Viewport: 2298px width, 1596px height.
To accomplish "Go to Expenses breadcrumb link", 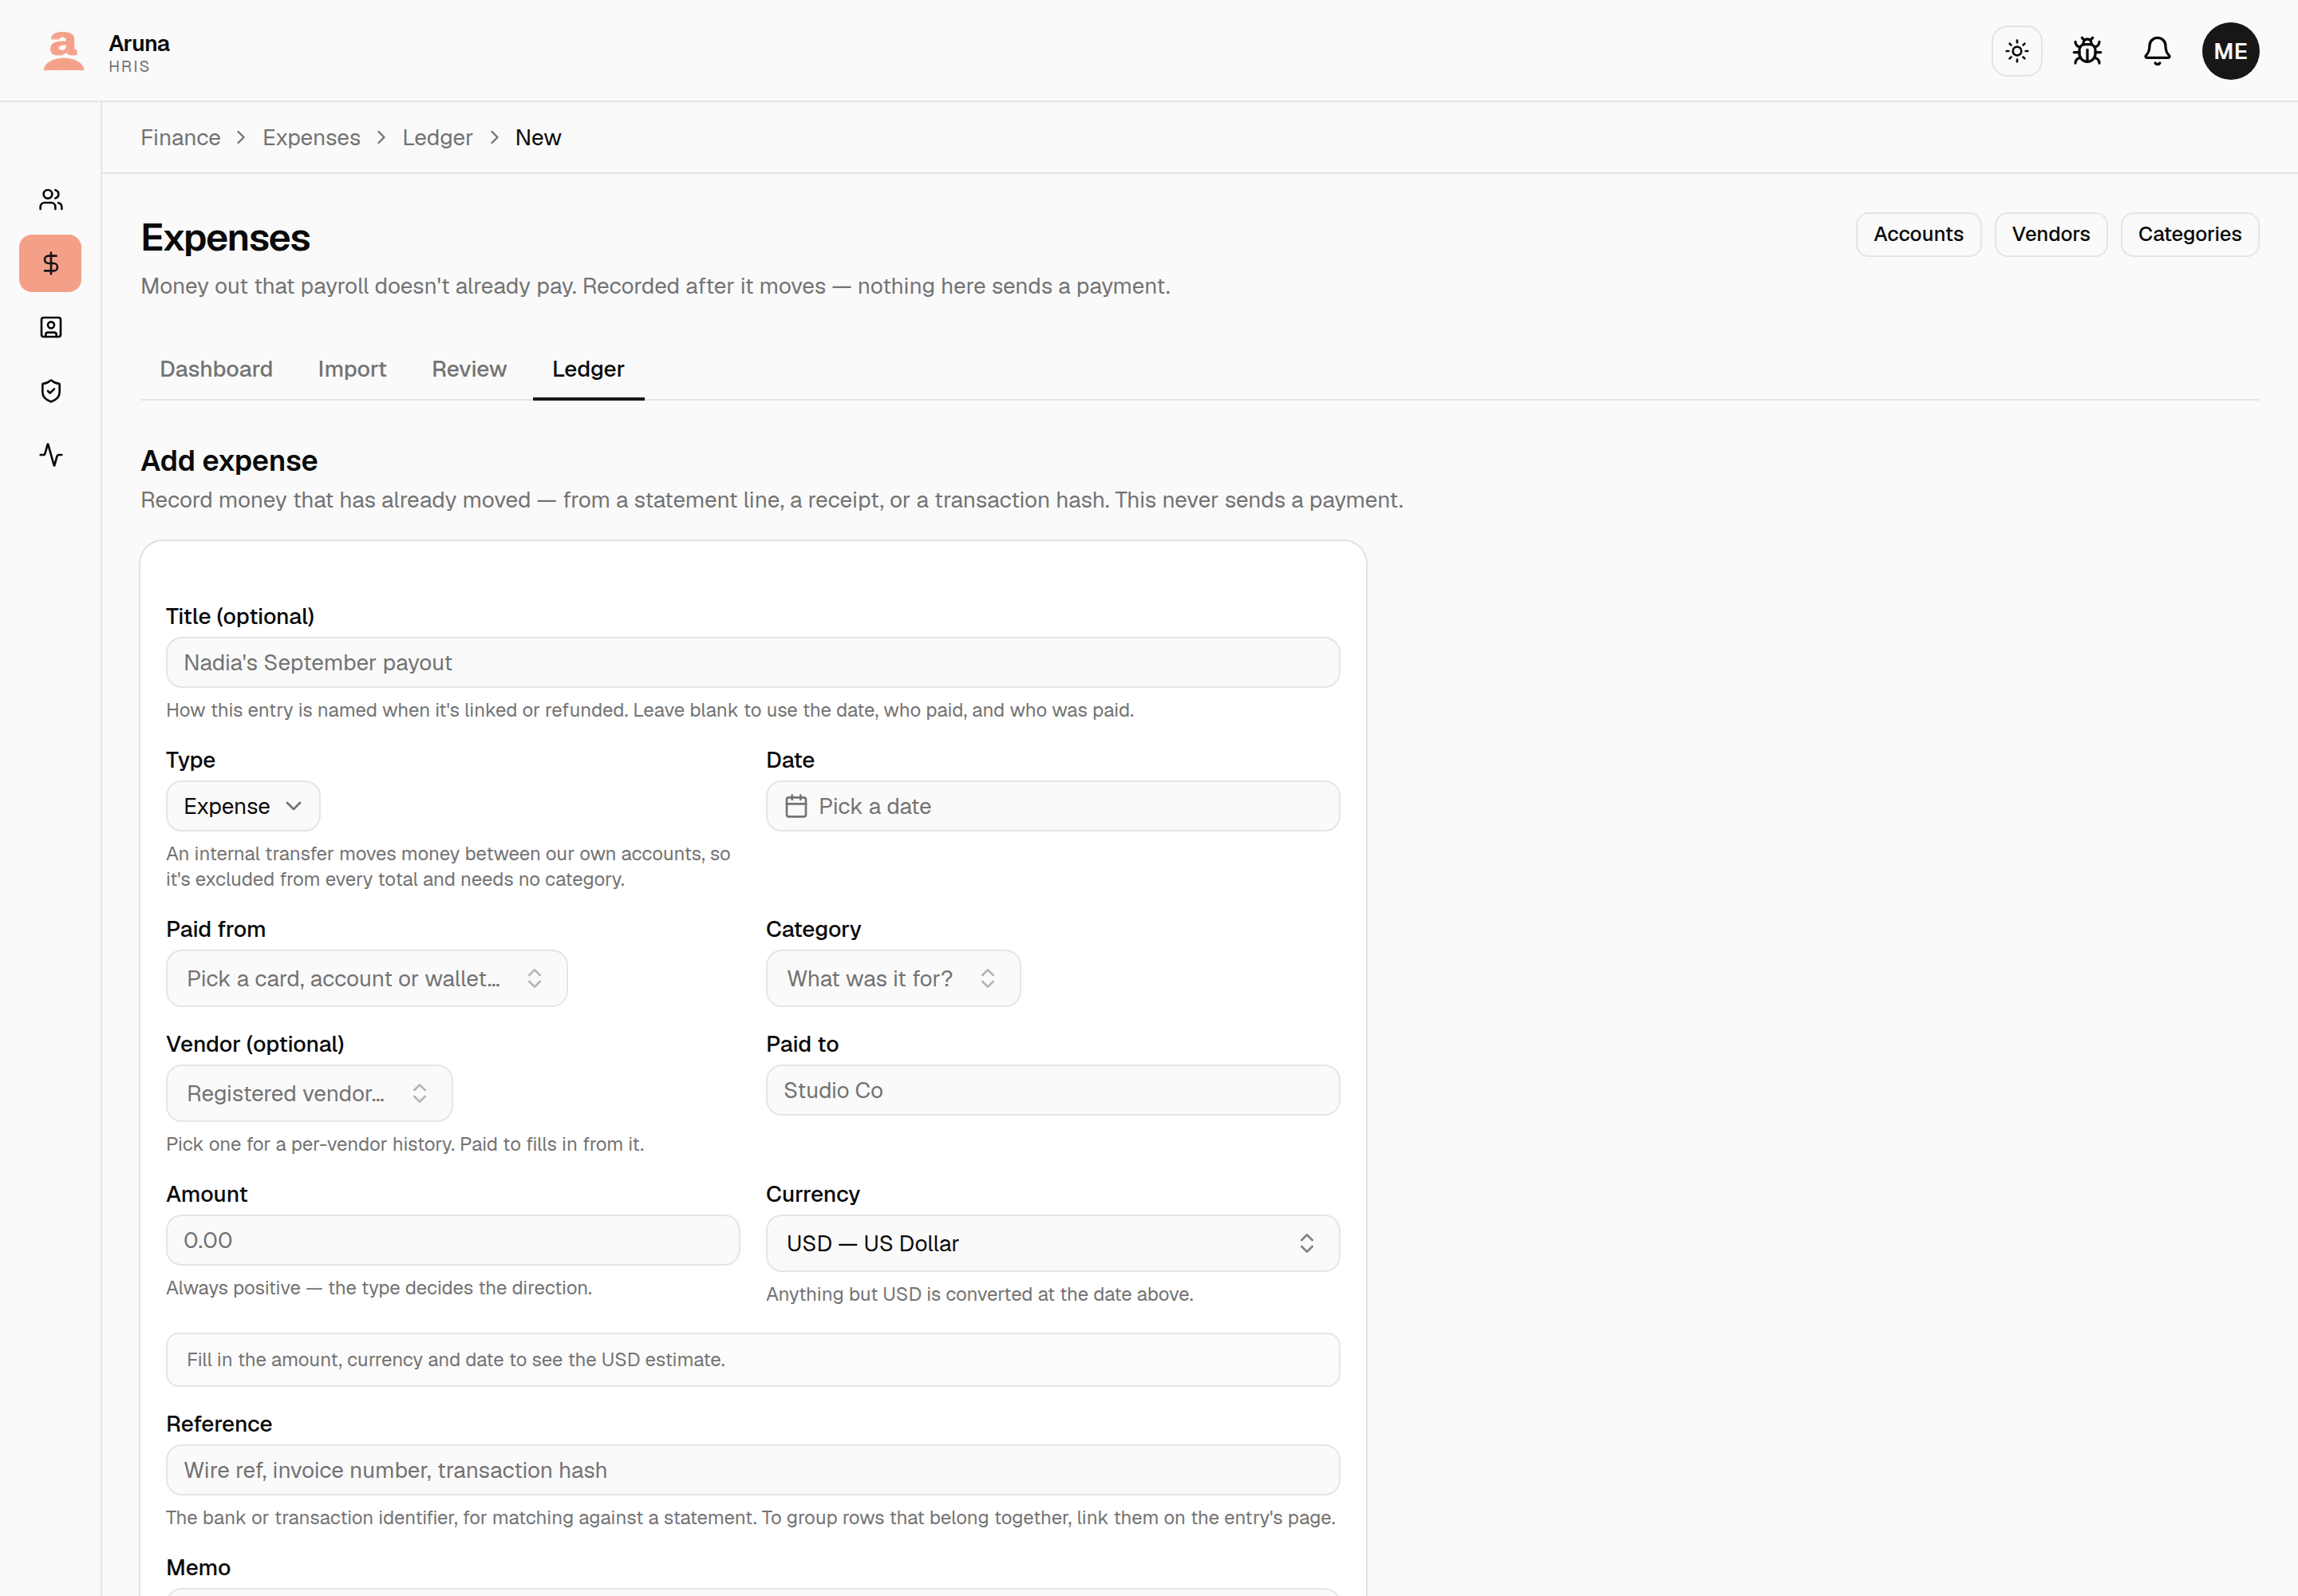I will (311, 138).
